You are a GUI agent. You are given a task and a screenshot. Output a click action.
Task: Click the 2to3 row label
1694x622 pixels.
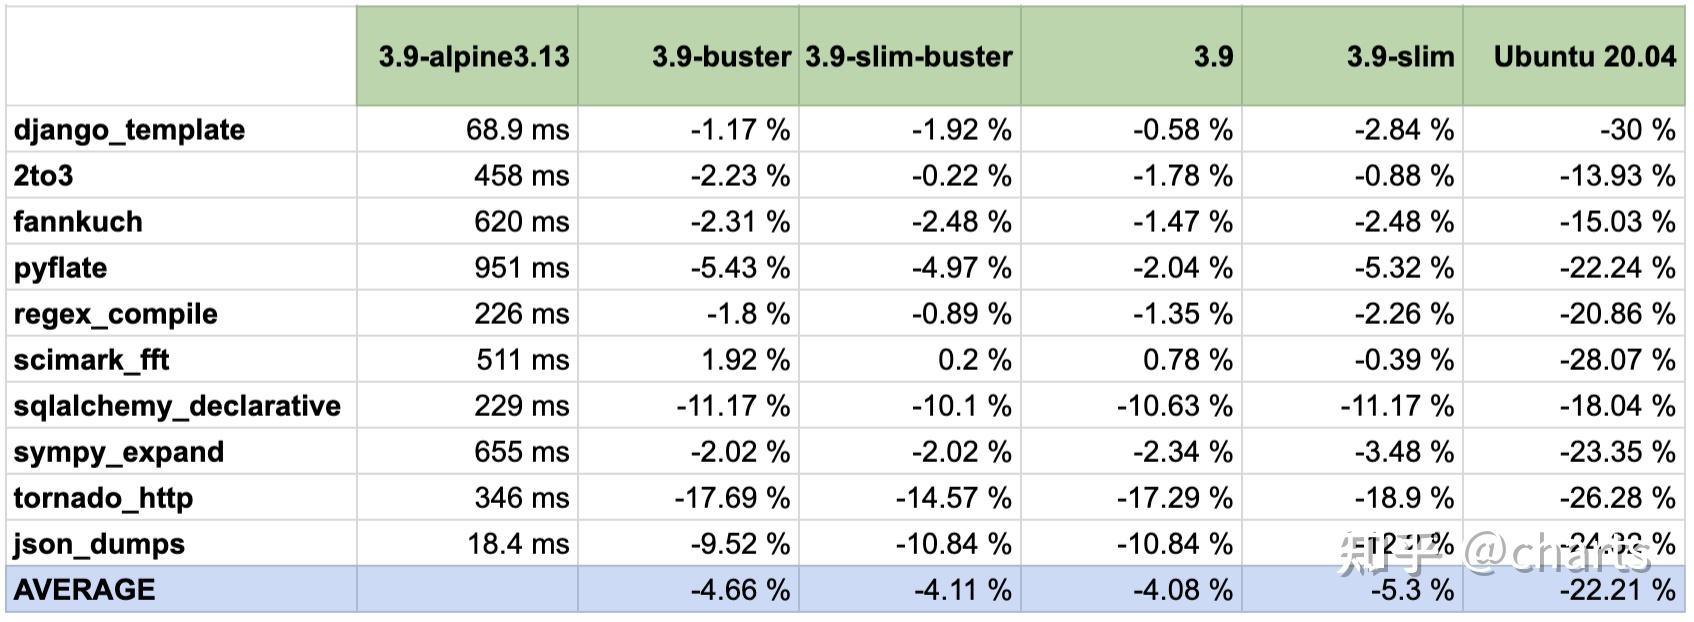[44, 176]
